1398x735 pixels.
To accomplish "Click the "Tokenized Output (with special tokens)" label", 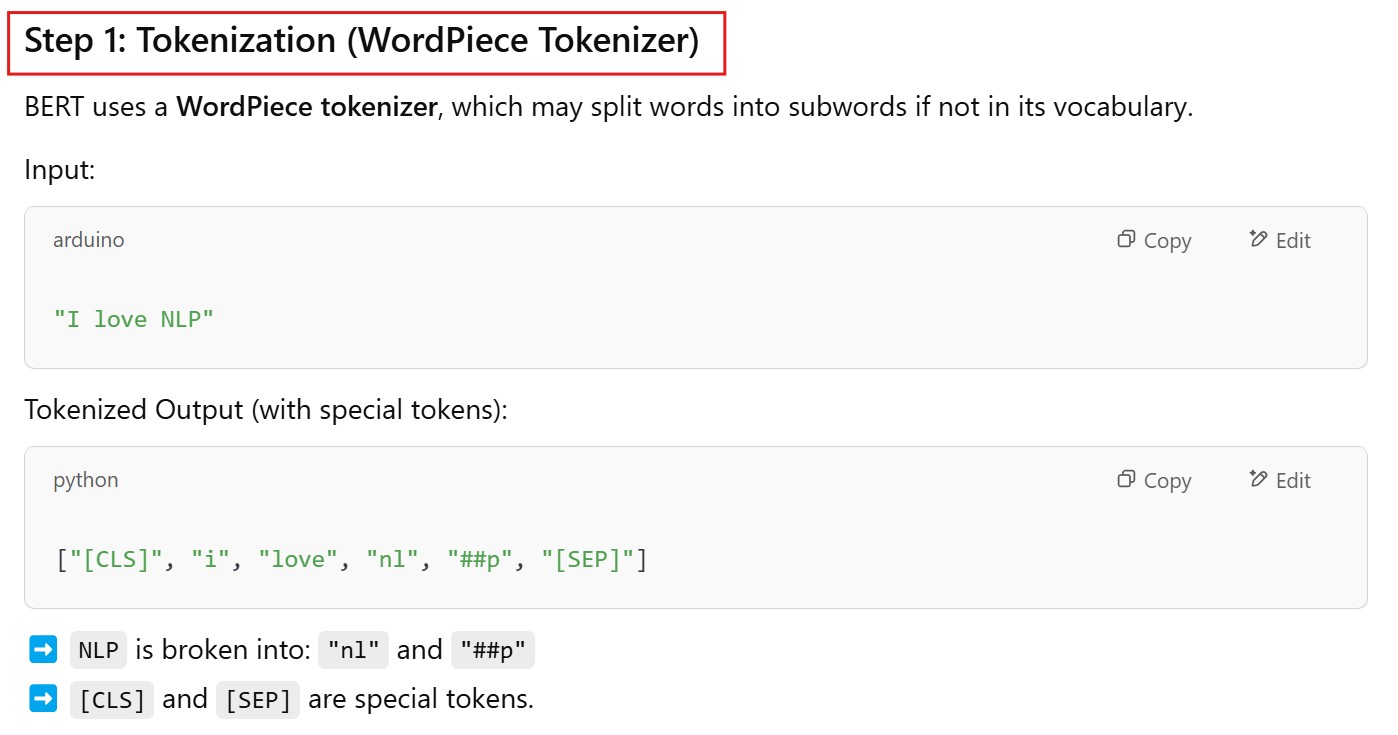I will 266,410.
